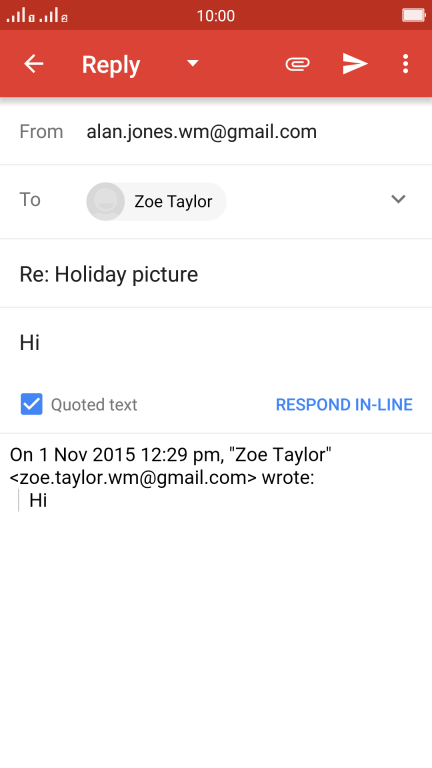Viewport: 432px width, 768px height.
Task: Open the three-dot overflow menu
Action: pyautogui.click(x=405, y=64)
